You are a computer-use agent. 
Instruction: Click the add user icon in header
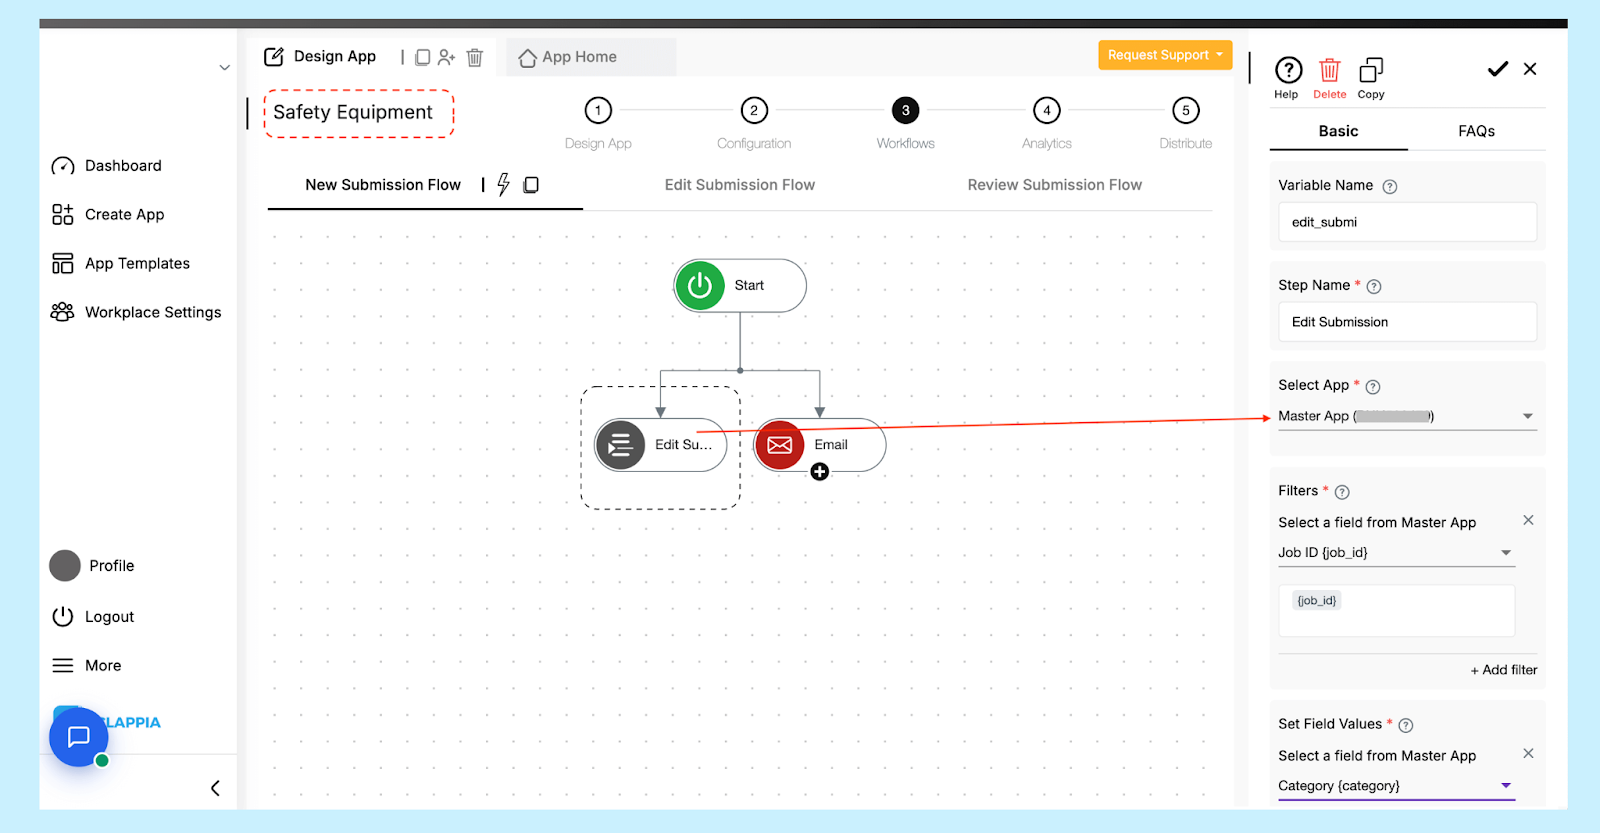447,58
